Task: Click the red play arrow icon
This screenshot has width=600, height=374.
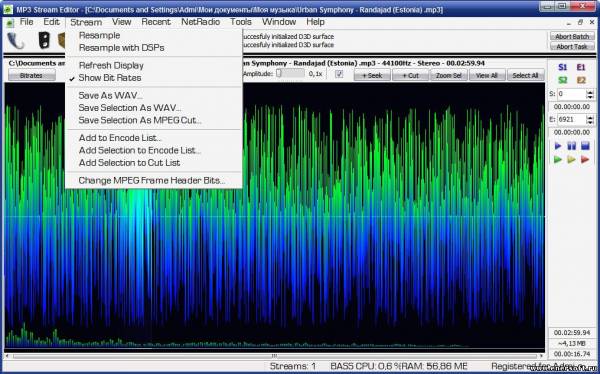Action: [x=585, y=159]
